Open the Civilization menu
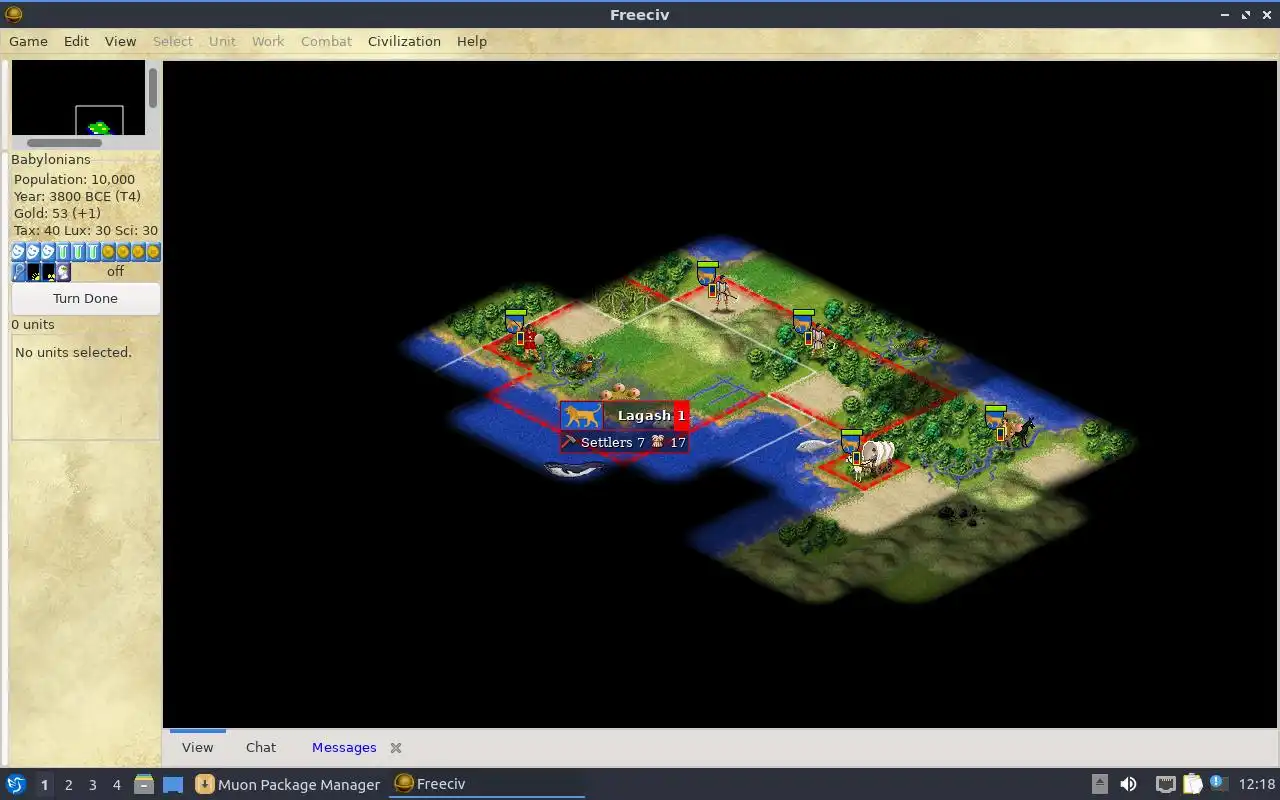 point(404,41)
